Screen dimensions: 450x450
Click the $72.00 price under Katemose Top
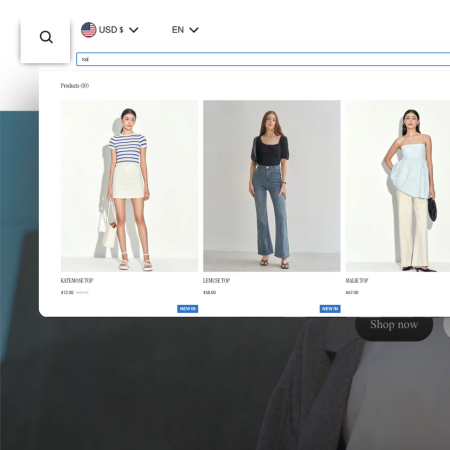[x=67, y=292]
